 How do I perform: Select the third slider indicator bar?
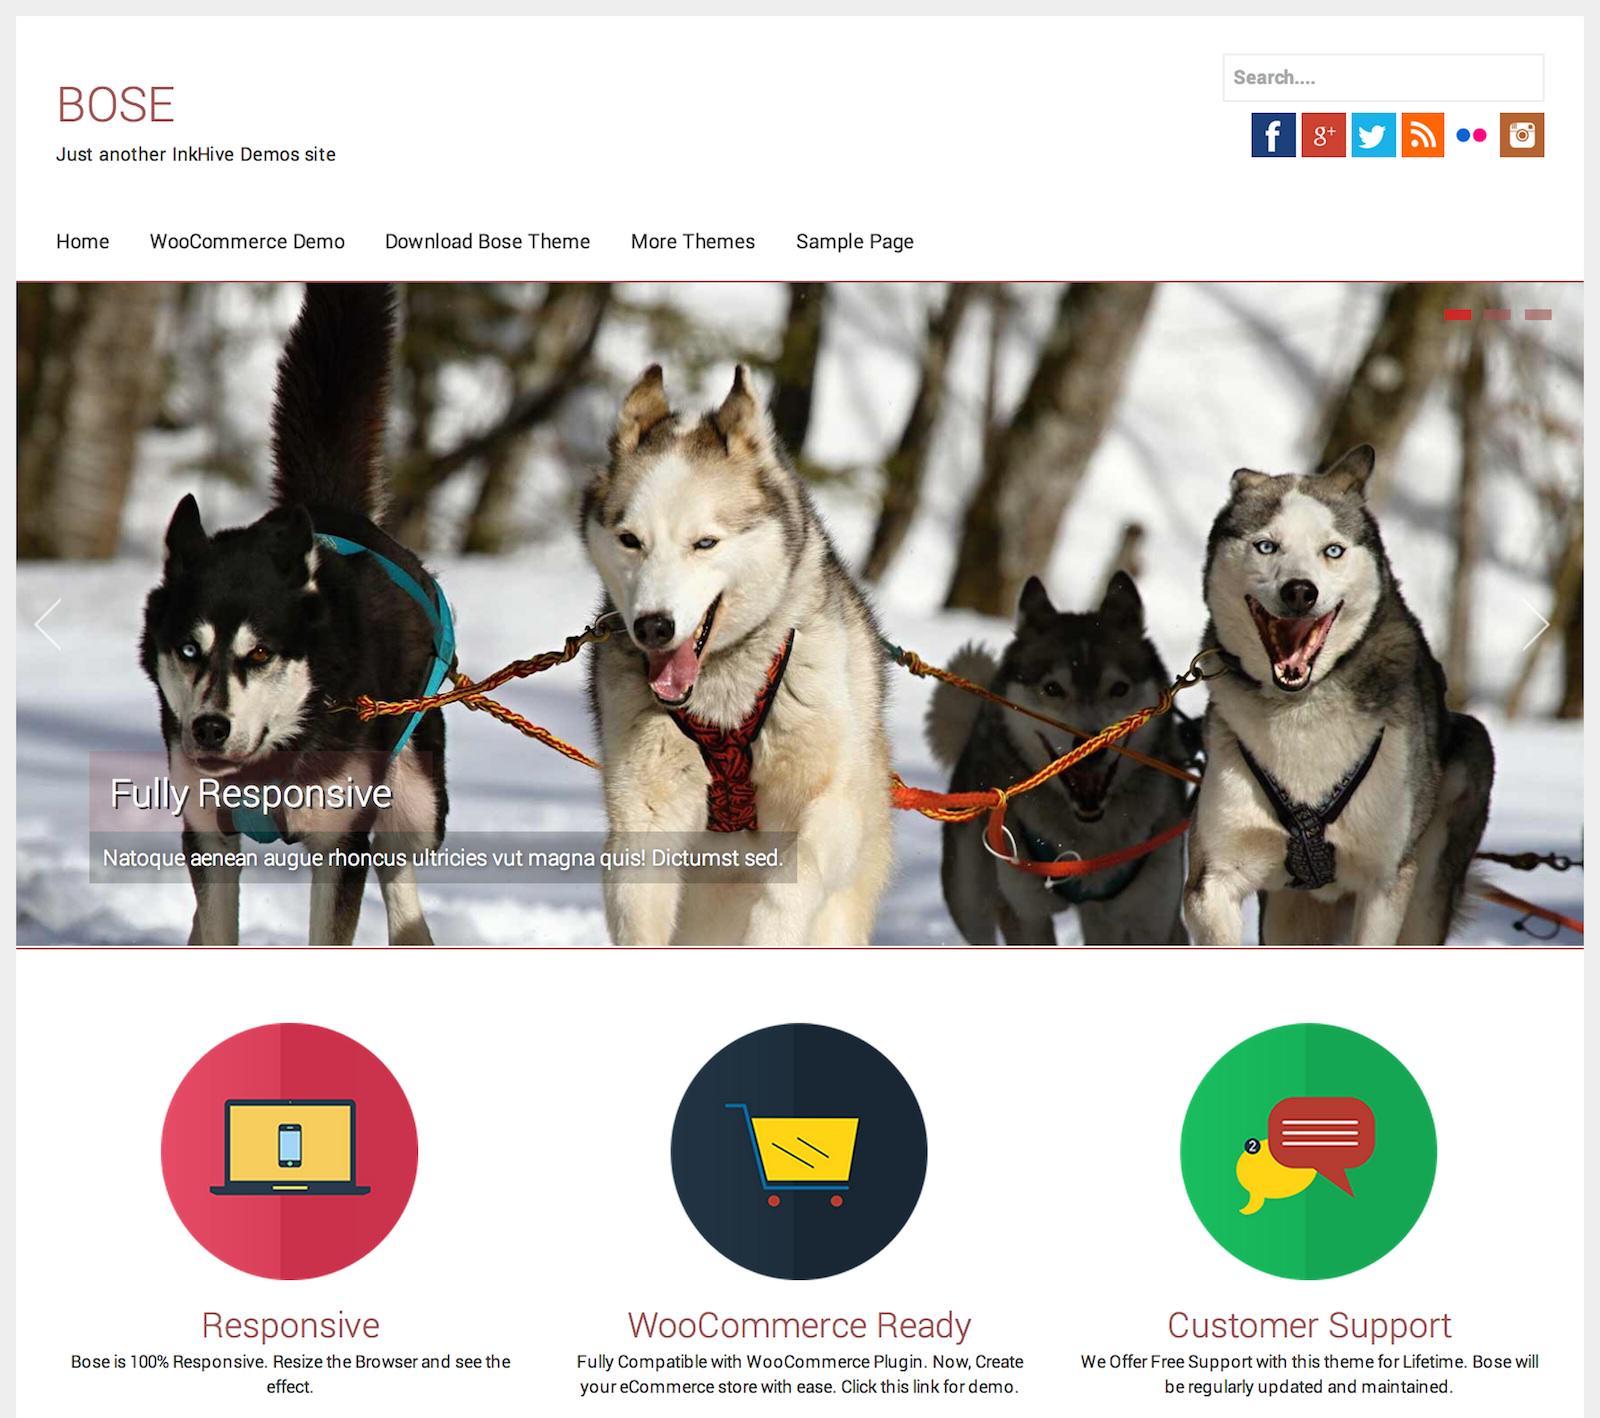tap(1538, 315)
